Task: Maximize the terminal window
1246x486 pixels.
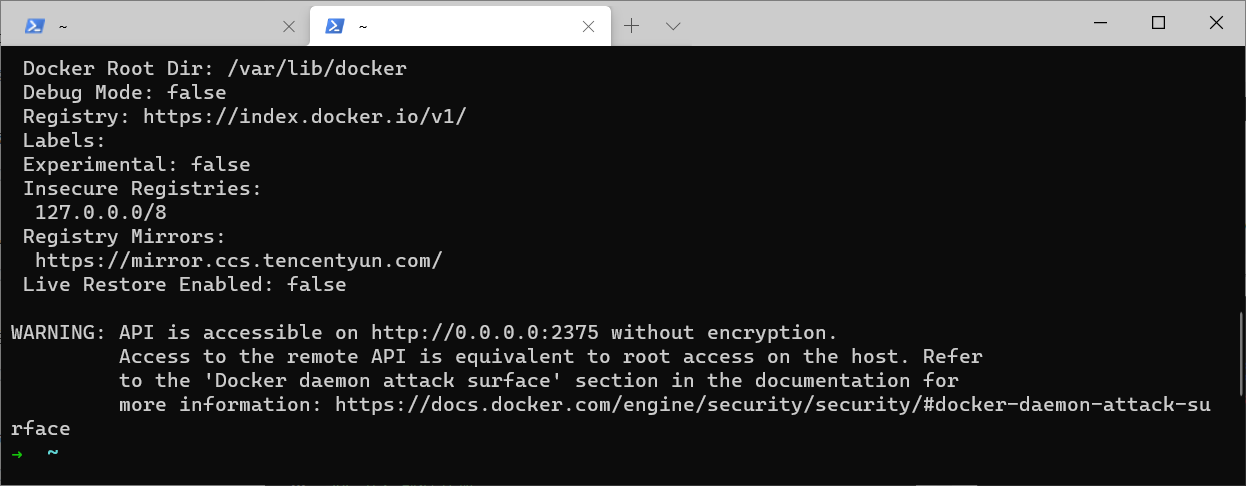Action: (1158, 23)
